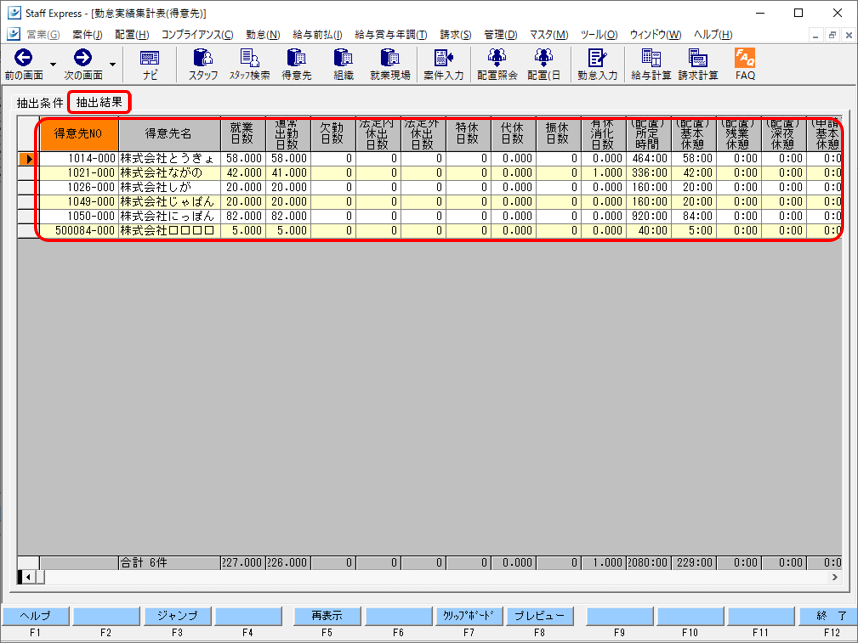
Task: Click the 就業日数 column header
Action: 243,134
